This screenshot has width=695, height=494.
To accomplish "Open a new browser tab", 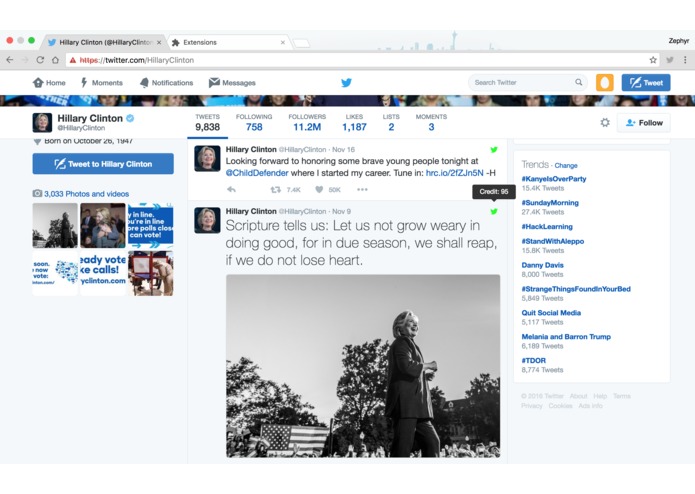I will point(301,43).
